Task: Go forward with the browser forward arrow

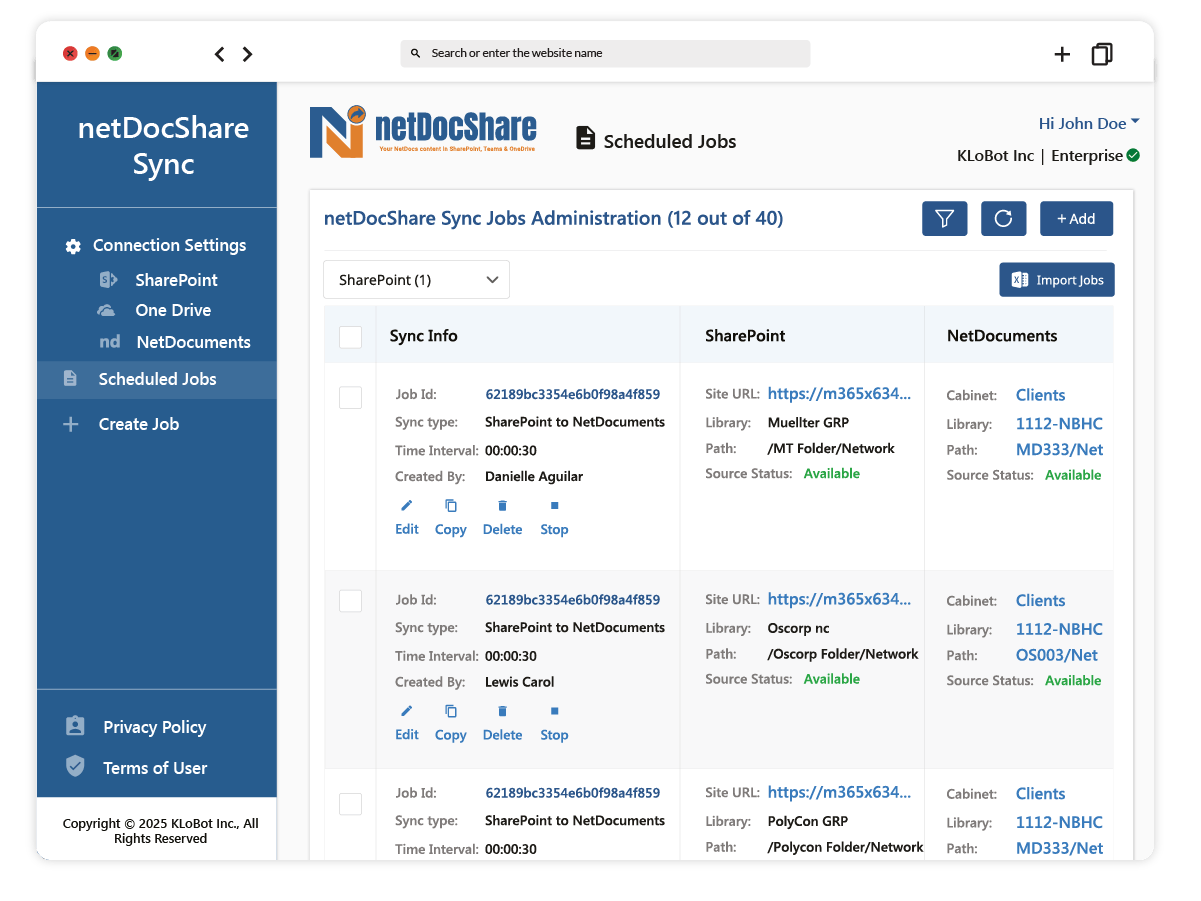Action: [x=248, y=54]
